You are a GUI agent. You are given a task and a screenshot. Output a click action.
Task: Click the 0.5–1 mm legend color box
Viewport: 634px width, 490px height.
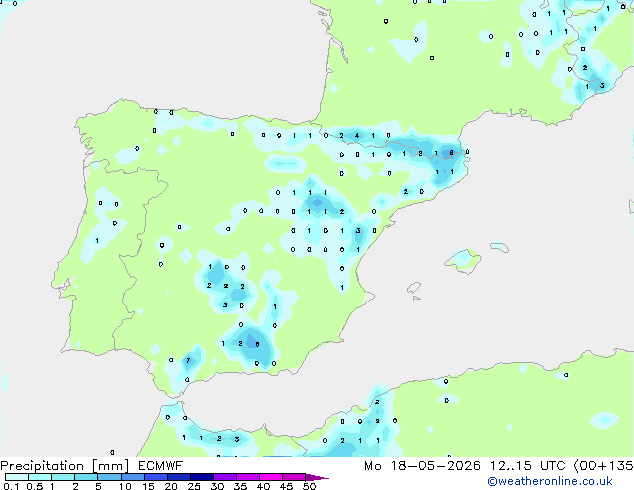[40, 477]
